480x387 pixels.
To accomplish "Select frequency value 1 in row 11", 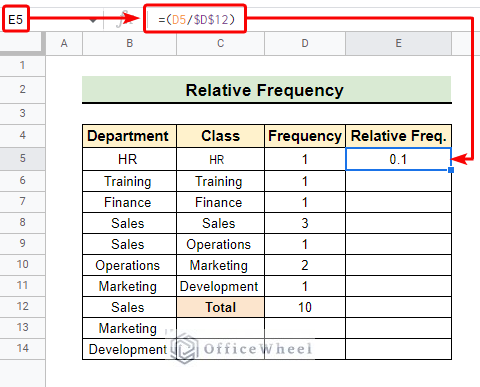I will 305,286.
